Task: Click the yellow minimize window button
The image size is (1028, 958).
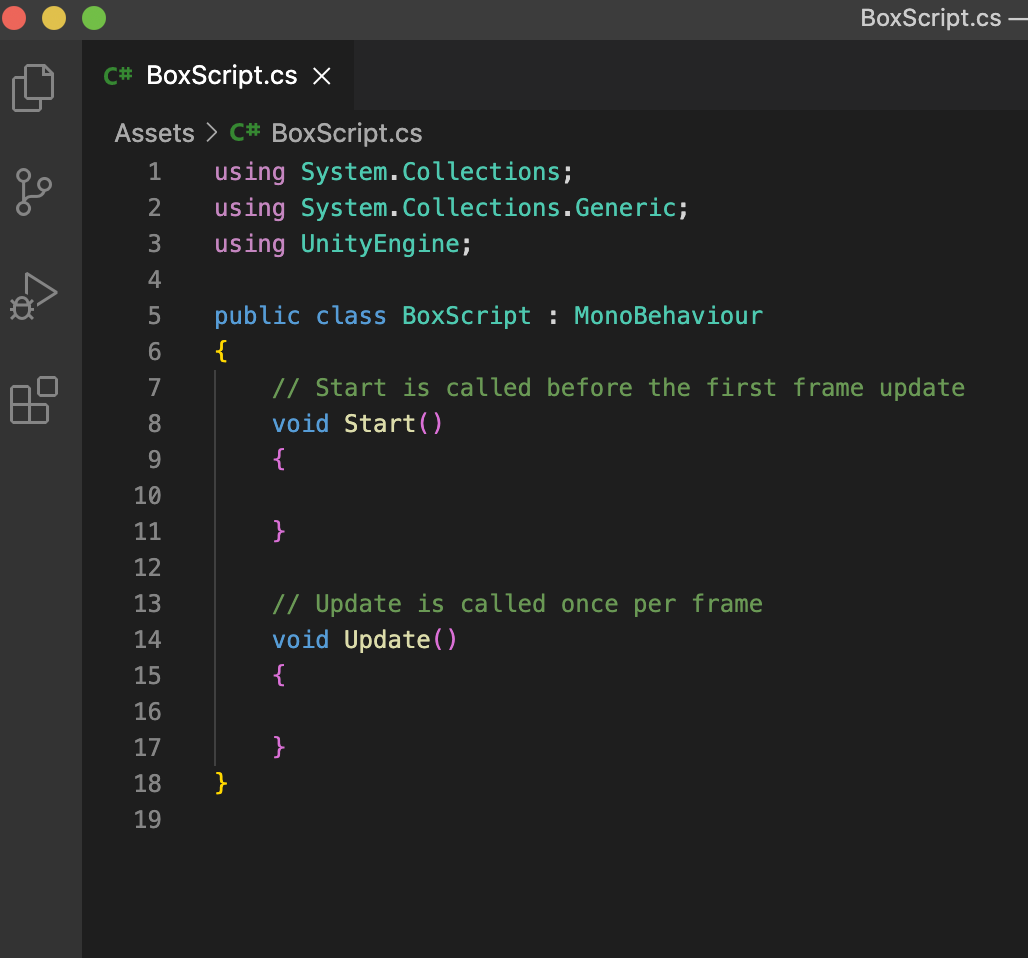Action: [54, 18]
